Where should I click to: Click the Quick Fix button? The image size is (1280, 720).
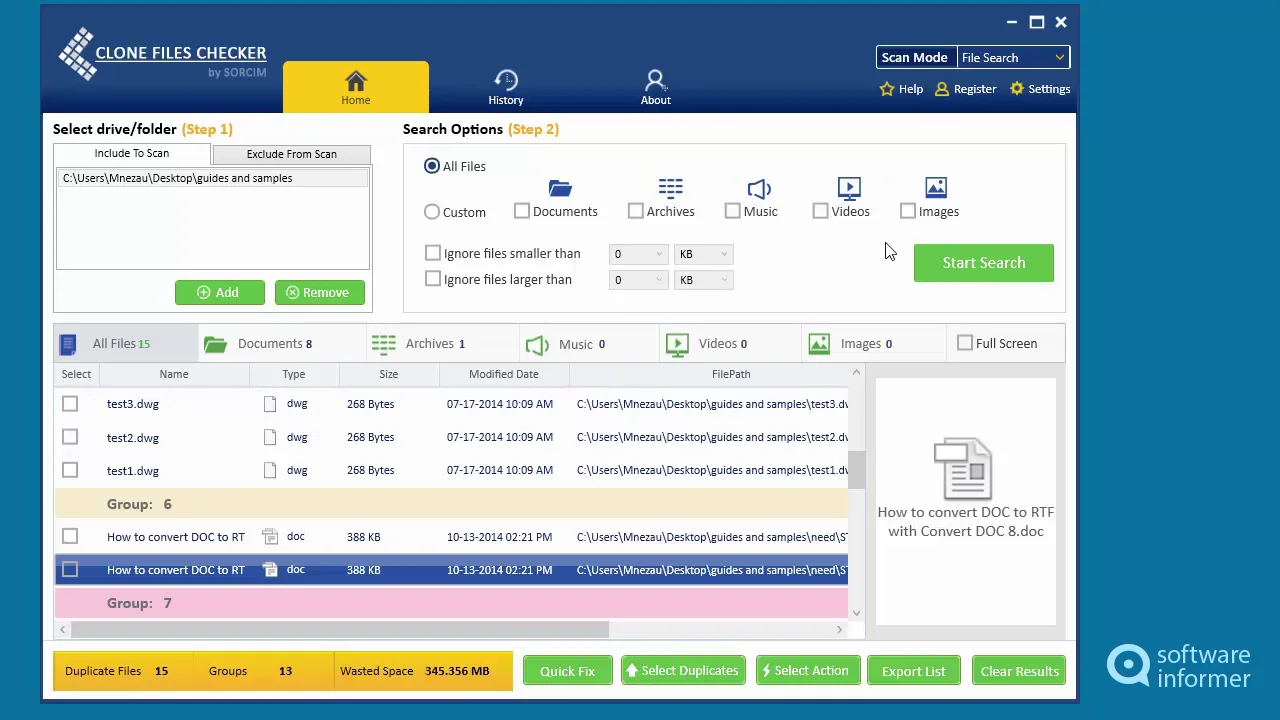pyautogui.click(x=567, y=671)
